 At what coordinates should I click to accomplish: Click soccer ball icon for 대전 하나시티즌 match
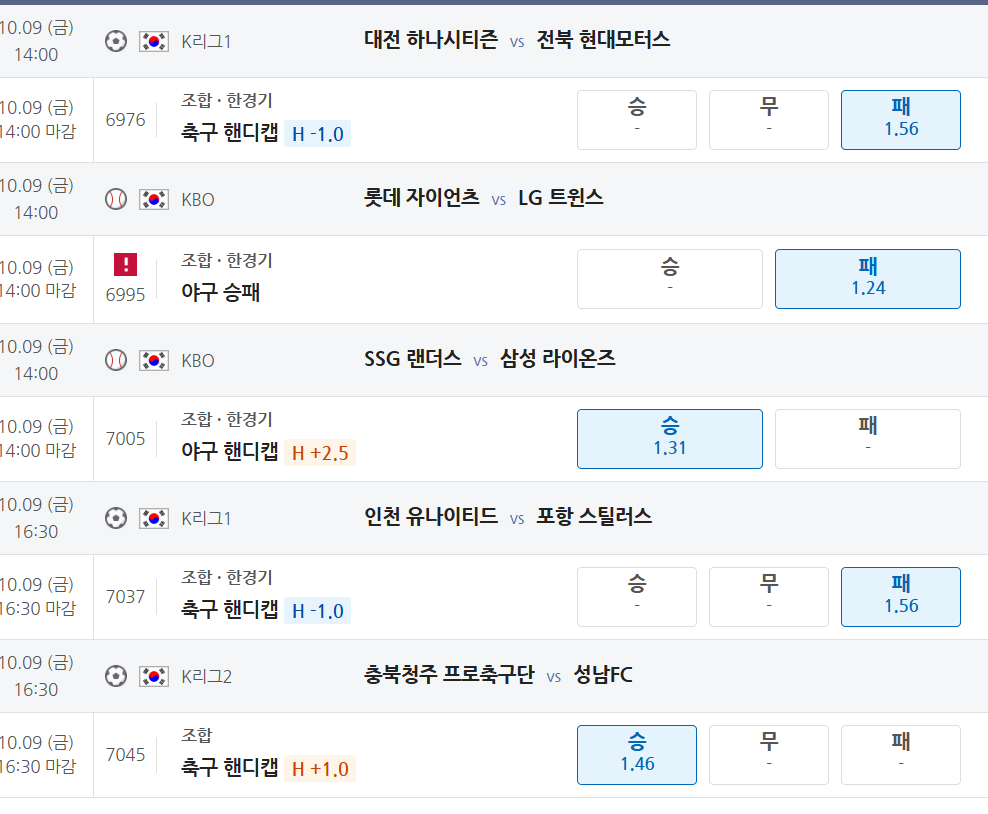point(116,42)
